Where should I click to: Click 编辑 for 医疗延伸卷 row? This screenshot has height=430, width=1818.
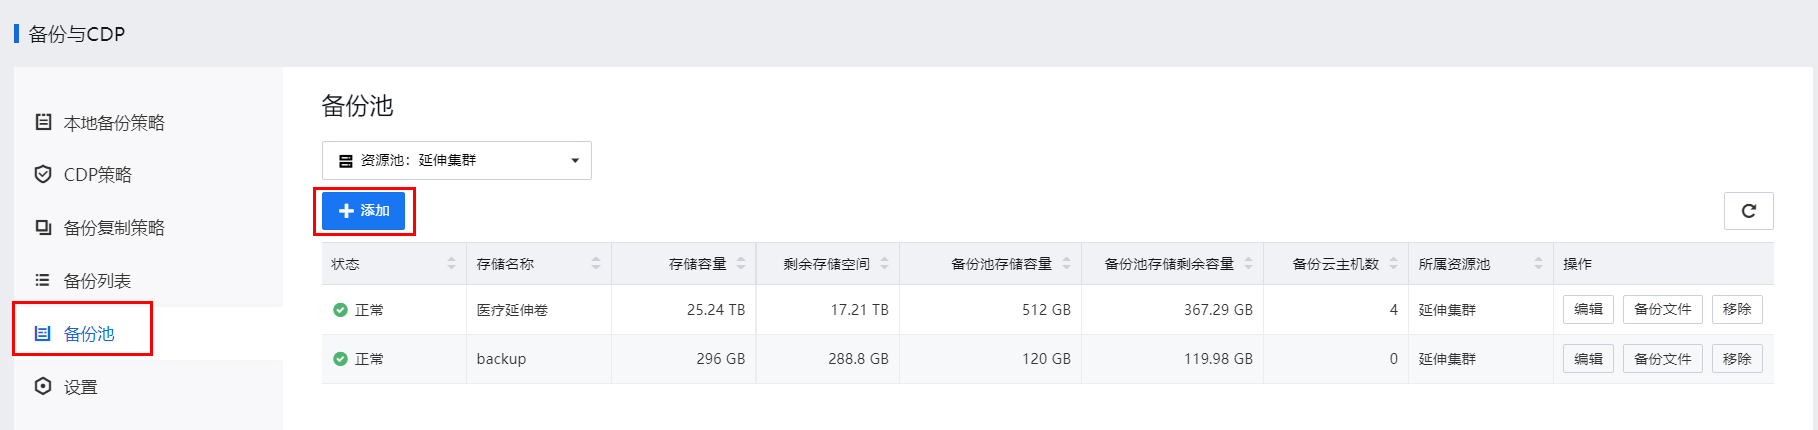[1588, 310]
